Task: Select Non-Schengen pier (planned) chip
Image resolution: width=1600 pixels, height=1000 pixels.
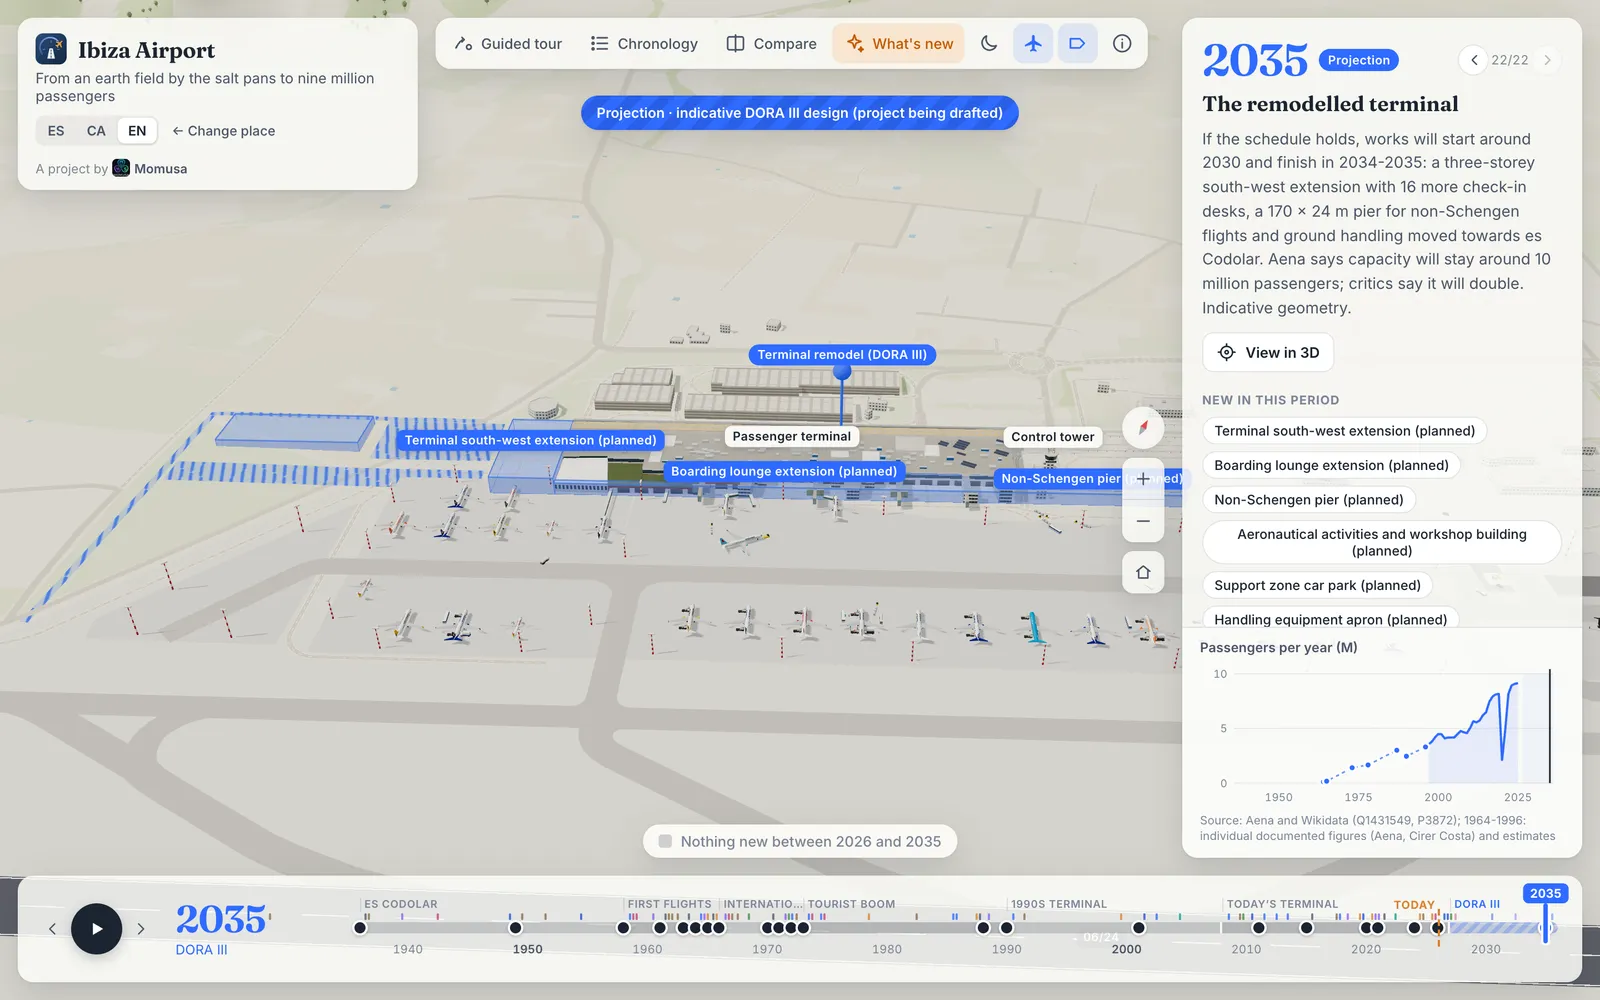Action: pos(1309,500)
